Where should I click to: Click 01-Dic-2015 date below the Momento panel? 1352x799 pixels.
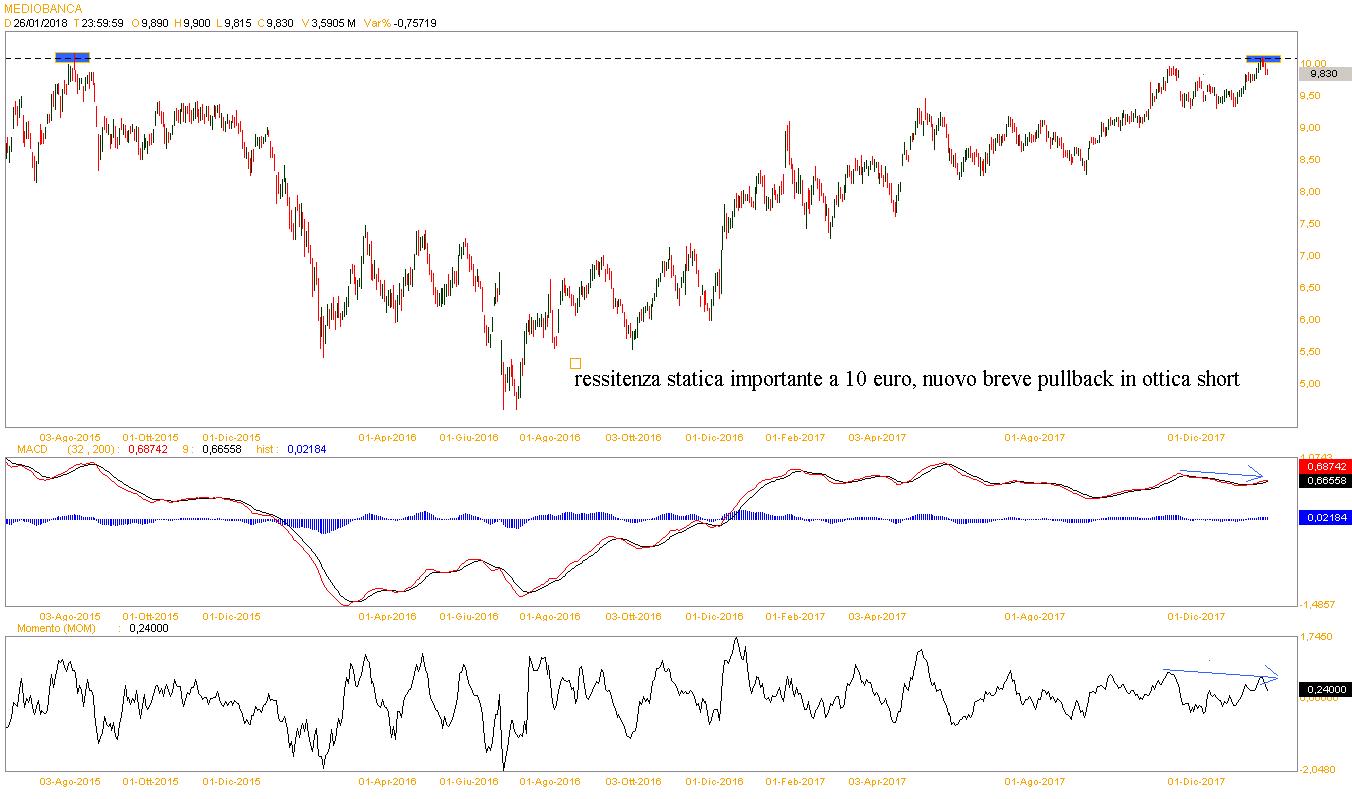231,781
